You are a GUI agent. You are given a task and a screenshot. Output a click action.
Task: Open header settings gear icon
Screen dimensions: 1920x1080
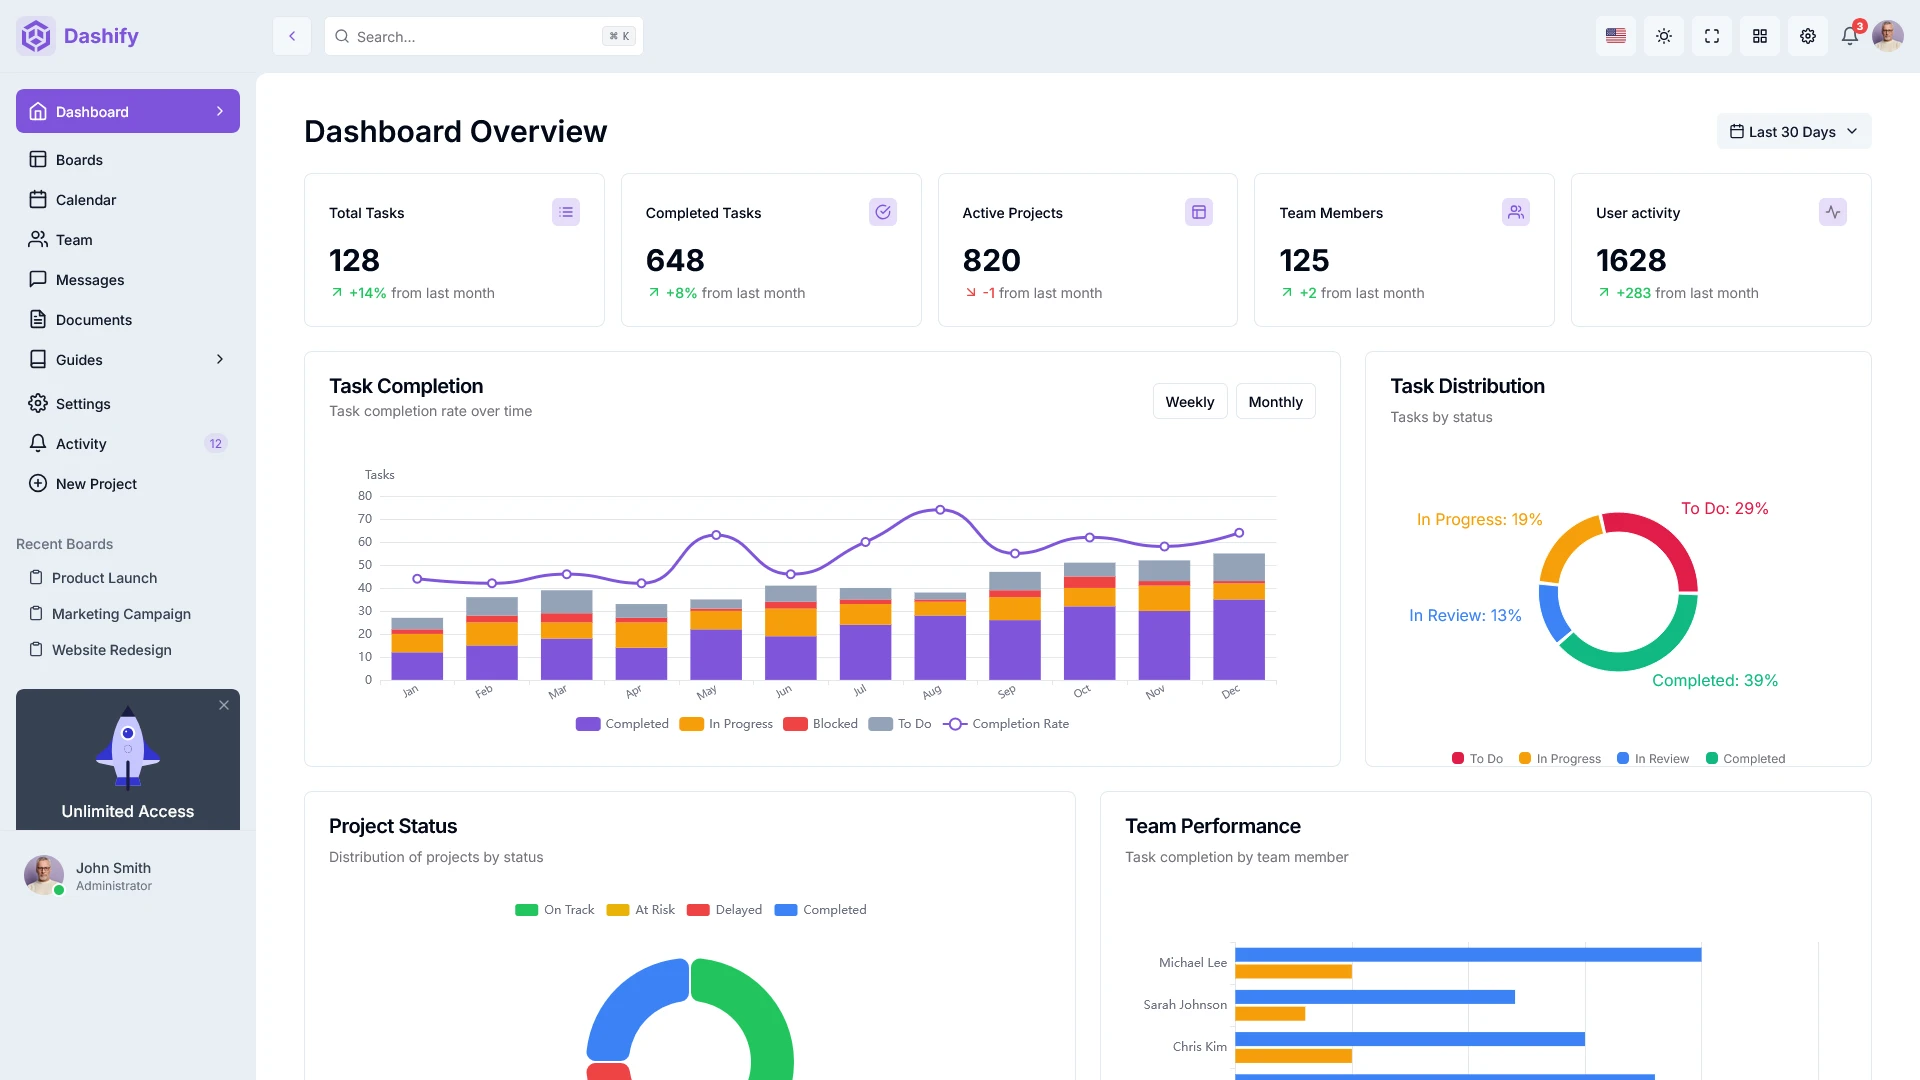(x=1808, y=36)
